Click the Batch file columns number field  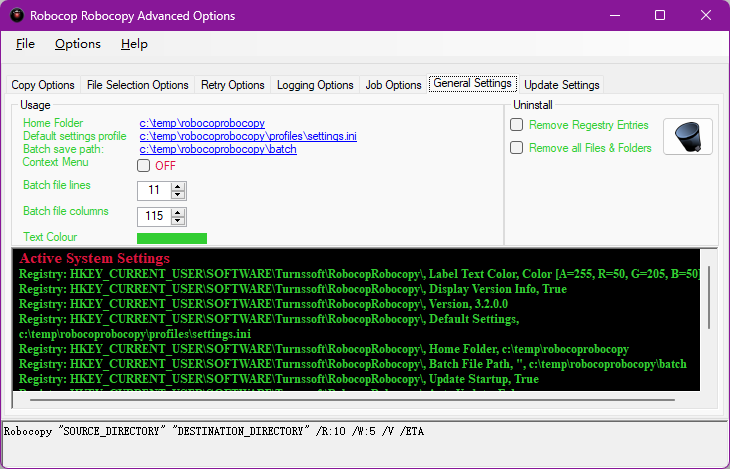[154, 216]
